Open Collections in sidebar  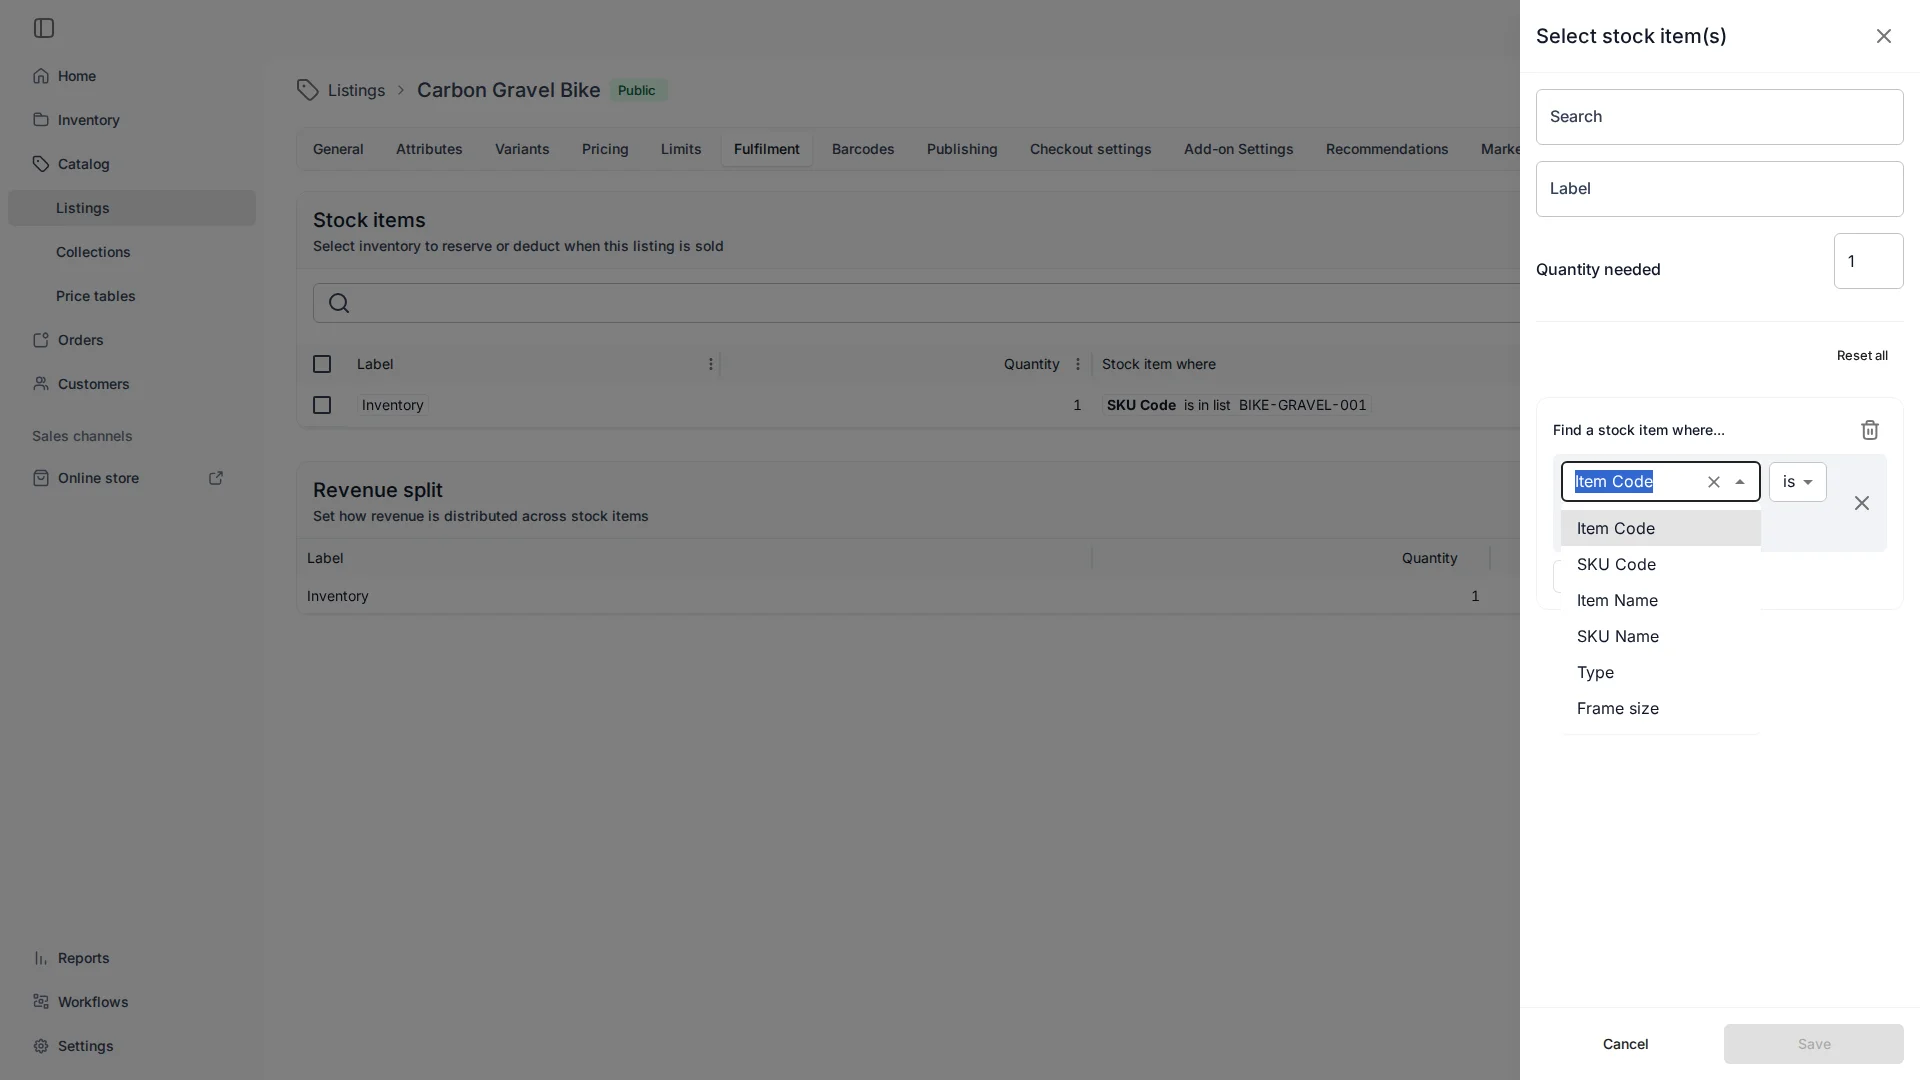pyautogui.click(x=132, y=252)
